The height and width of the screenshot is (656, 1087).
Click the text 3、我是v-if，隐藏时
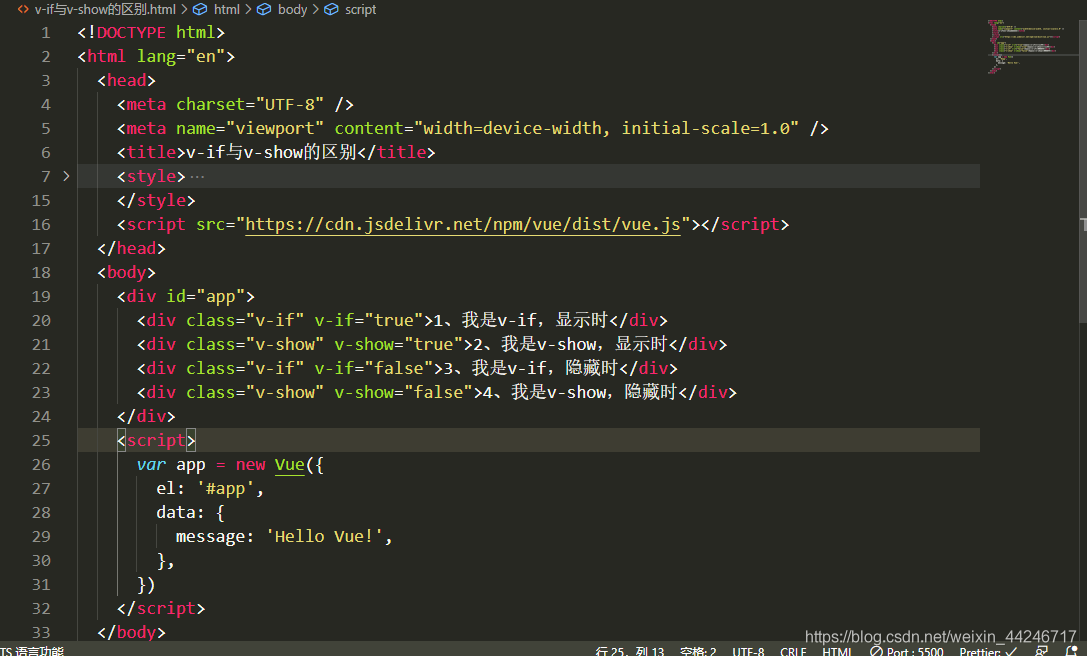click(530, 368)
